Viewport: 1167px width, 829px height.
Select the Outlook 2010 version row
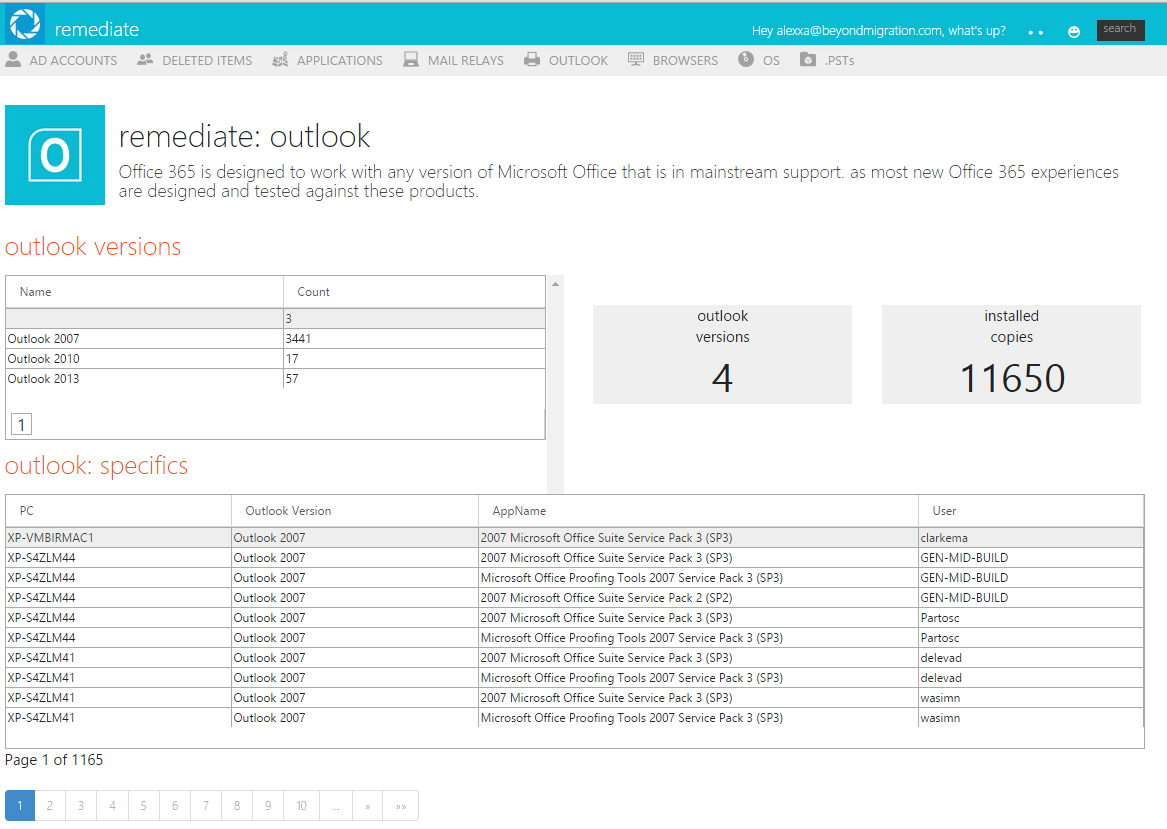[x=275, y=359]
